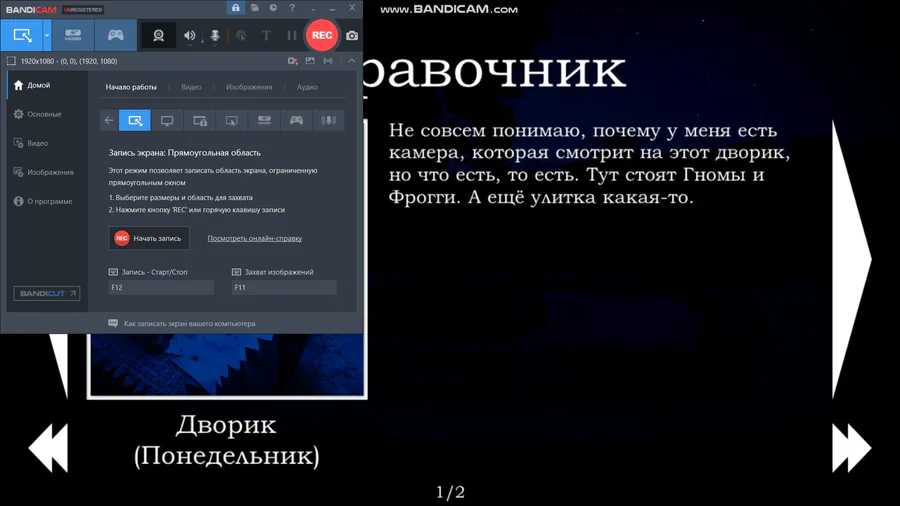Select HDMI device mode in mode row

click(x=264, y=120)
